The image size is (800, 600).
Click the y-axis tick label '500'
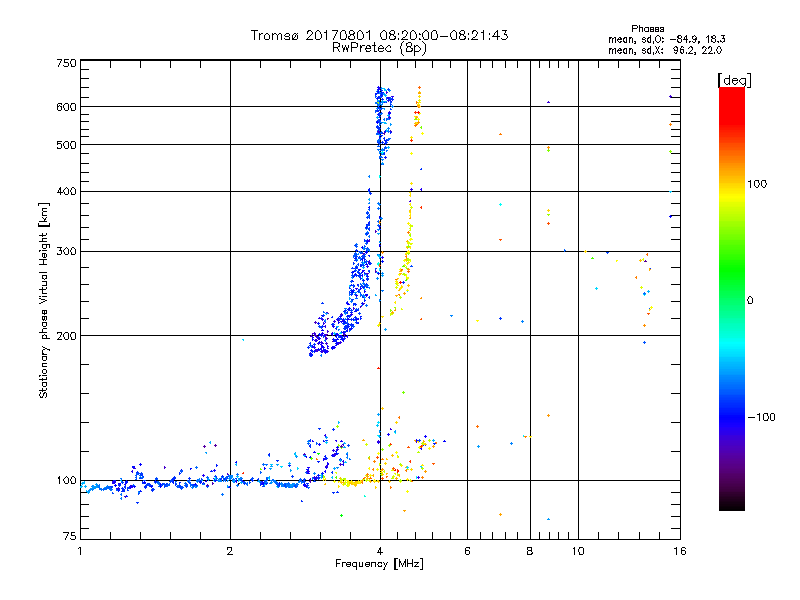(66, 145)
